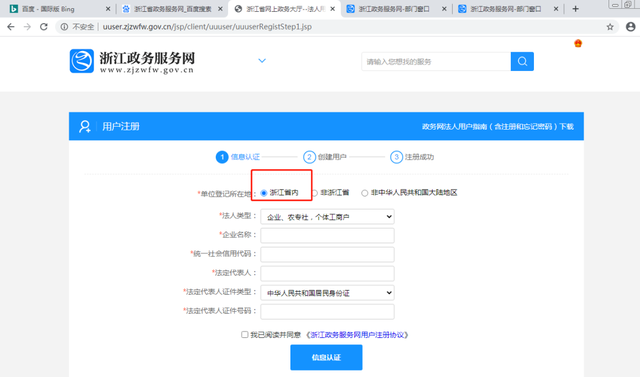Close the active 法人 registration tab
640x377 pixels.
333,9
